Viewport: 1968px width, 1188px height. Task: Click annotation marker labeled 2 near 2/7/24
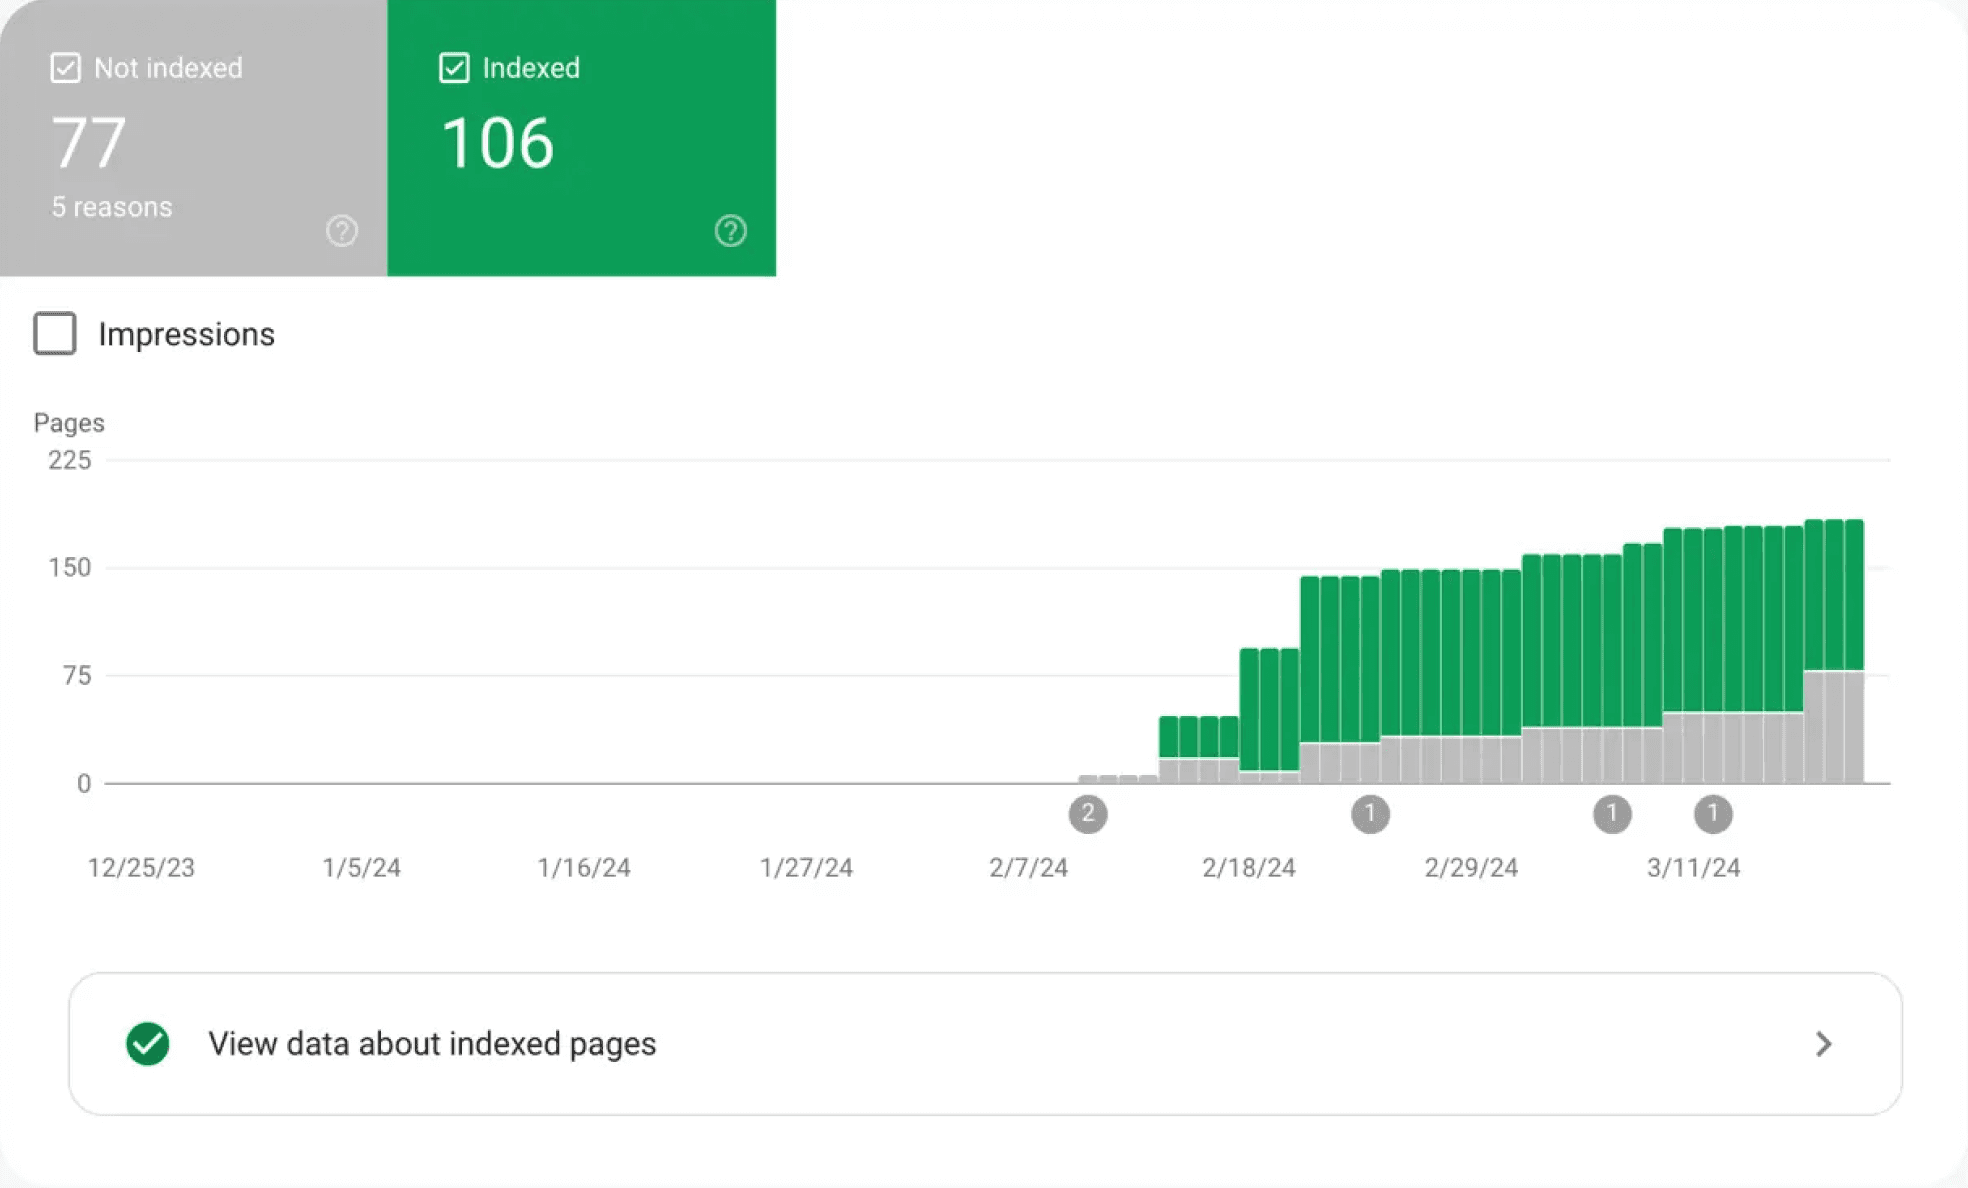[x=1087, y=814]
